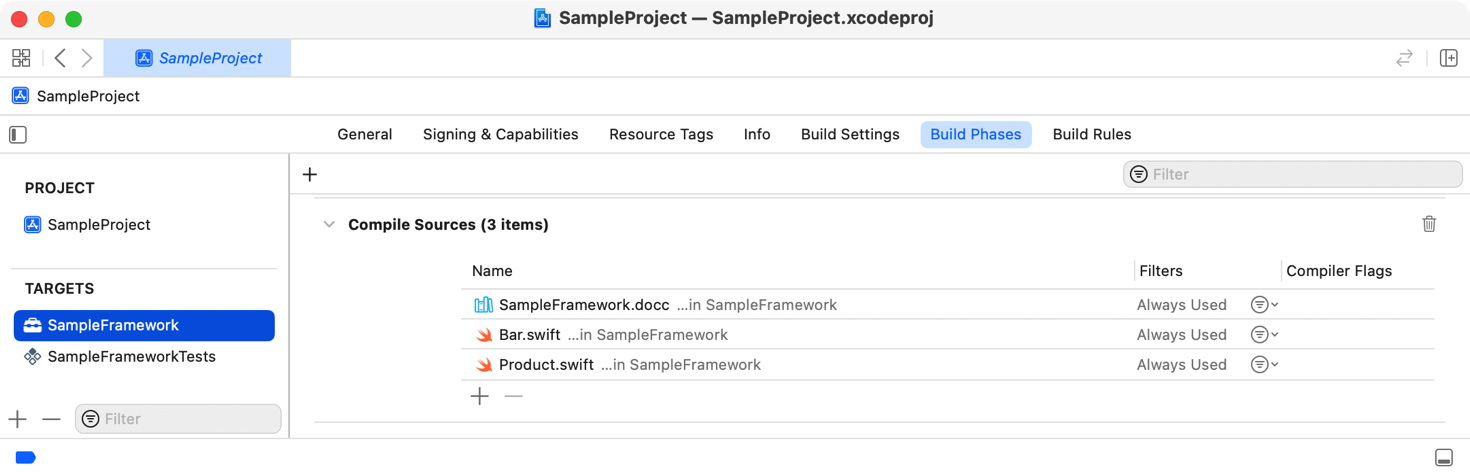1470x476 pixels.
Task: Click the remove source file minus button
Action: click(513, 396)
